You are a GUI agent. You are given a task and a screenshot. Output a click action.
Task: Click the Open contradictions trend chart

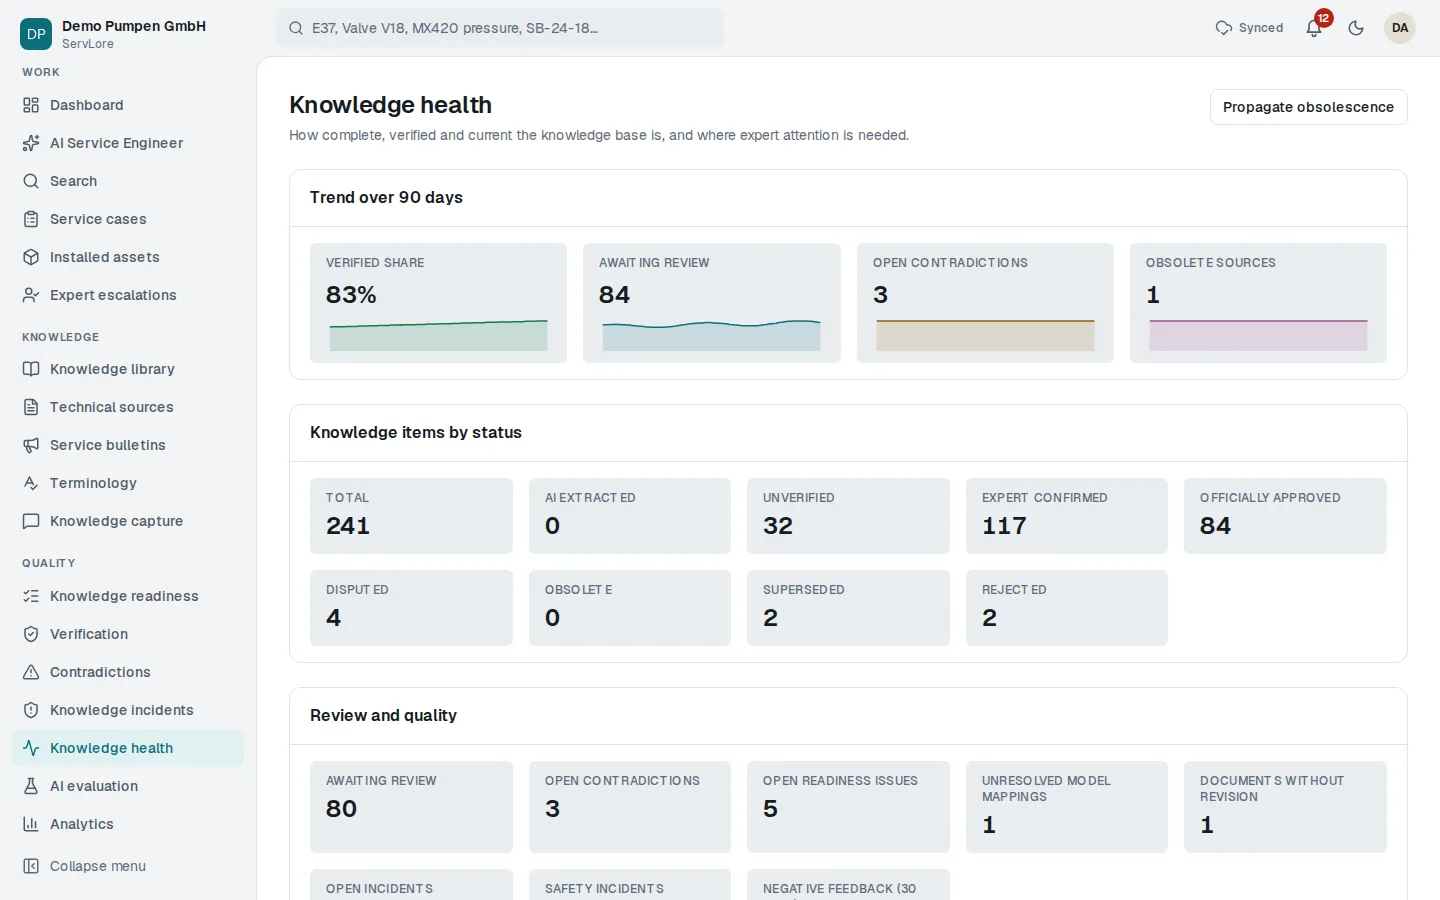985,335
